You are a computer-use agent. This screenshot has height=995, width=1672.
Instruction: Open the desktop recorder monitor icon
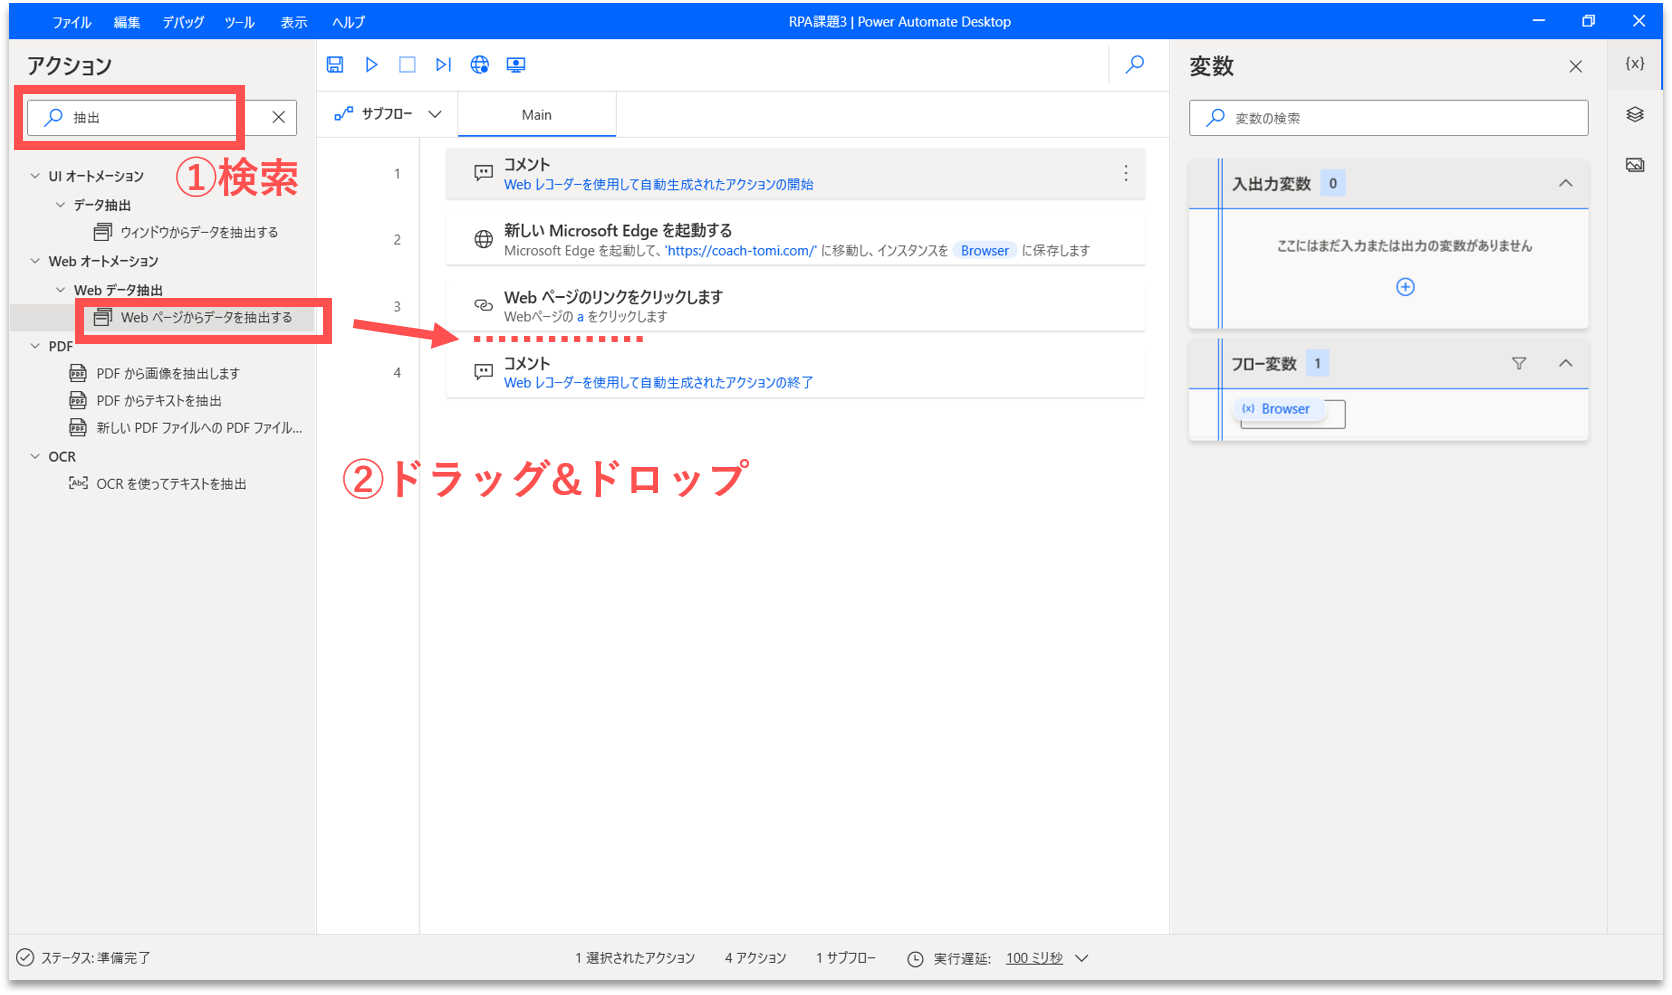click(516, 65)
